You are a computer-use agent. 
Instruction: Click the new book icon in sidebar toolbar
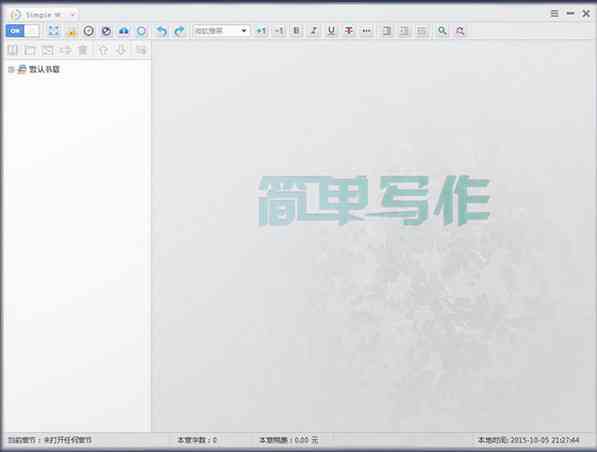13,50
